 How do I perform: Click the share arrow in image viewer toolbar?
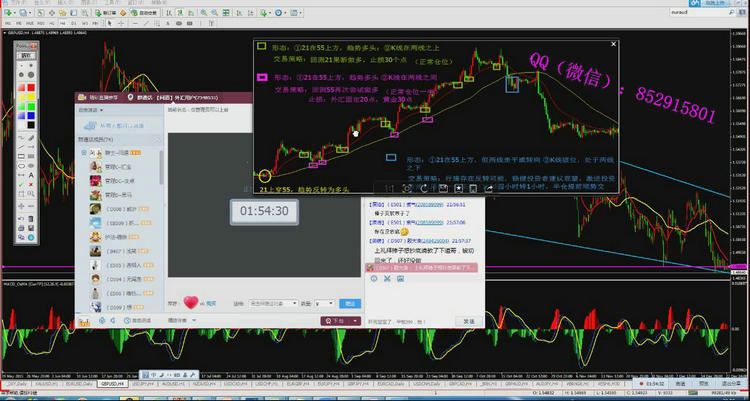[x=489, y=189]
